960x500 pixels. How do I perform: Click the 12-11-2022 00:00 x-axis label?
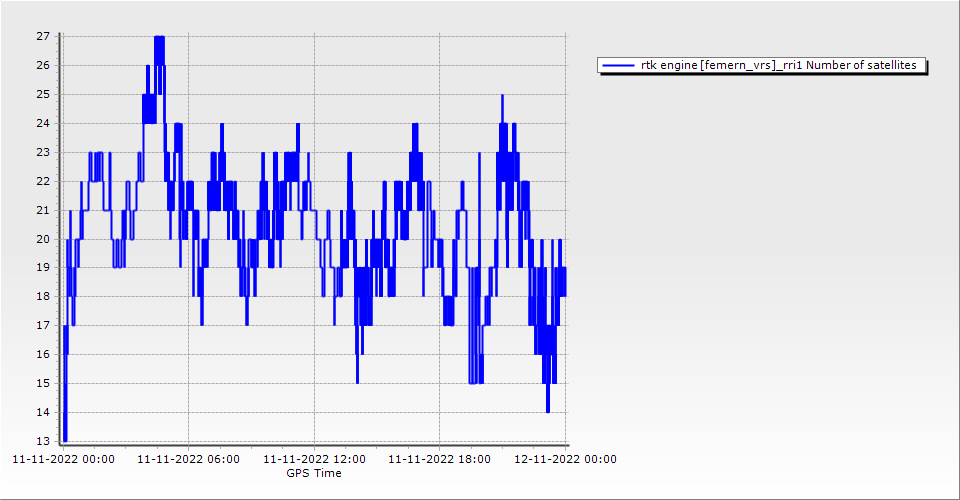(x=565, y=459)
